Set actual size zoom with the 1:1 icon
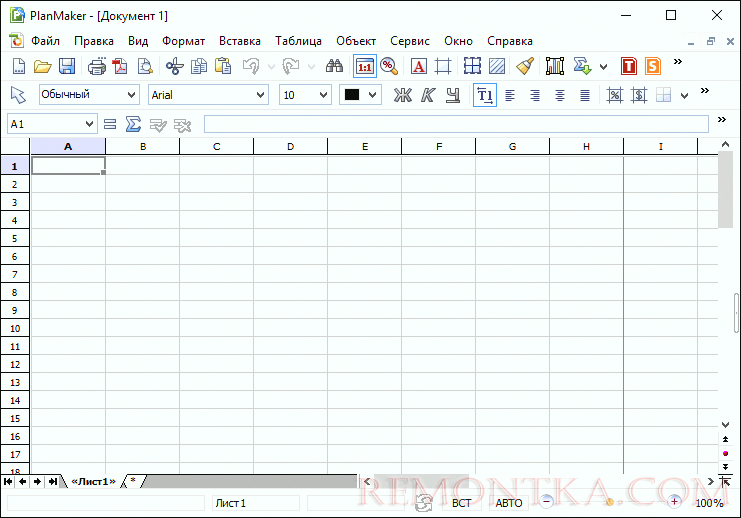Viewport: 741px width, 518px height. pyautogui.click(x=364, y=66)
